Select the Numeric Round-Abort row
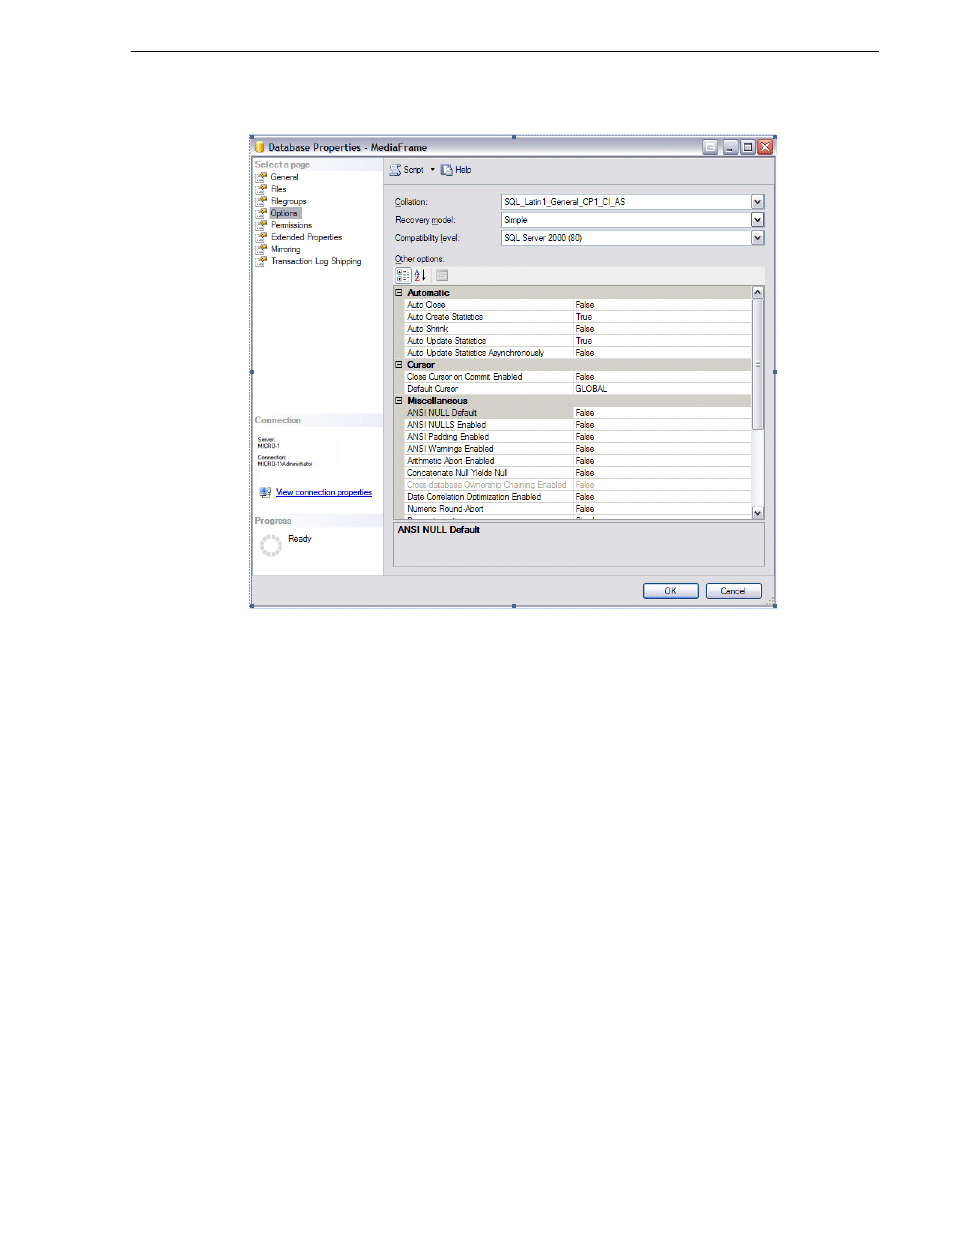This screenshot has height=1235, width=954. 578,509
